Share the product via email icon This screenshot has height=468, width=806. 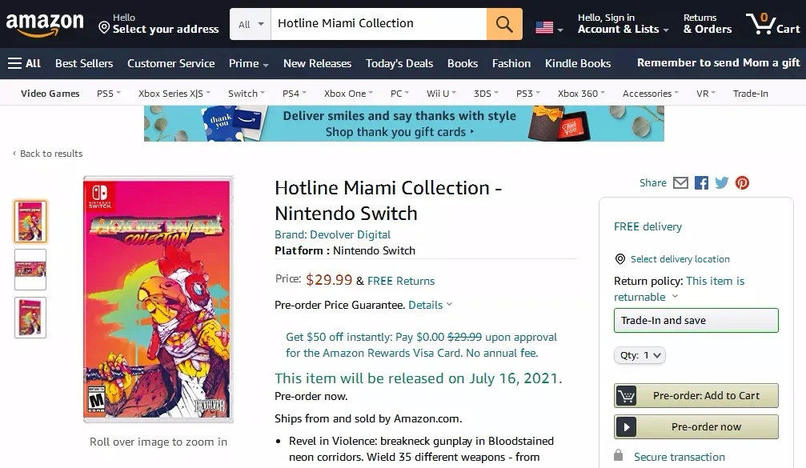tap(681, 183)
